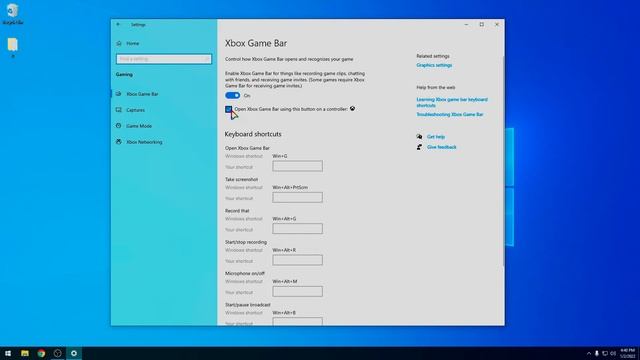Screen dimensions: 640x360
Task: Click the Gaming section heading in sidebar
Action: pyautogui.click(x=124, y=75)
